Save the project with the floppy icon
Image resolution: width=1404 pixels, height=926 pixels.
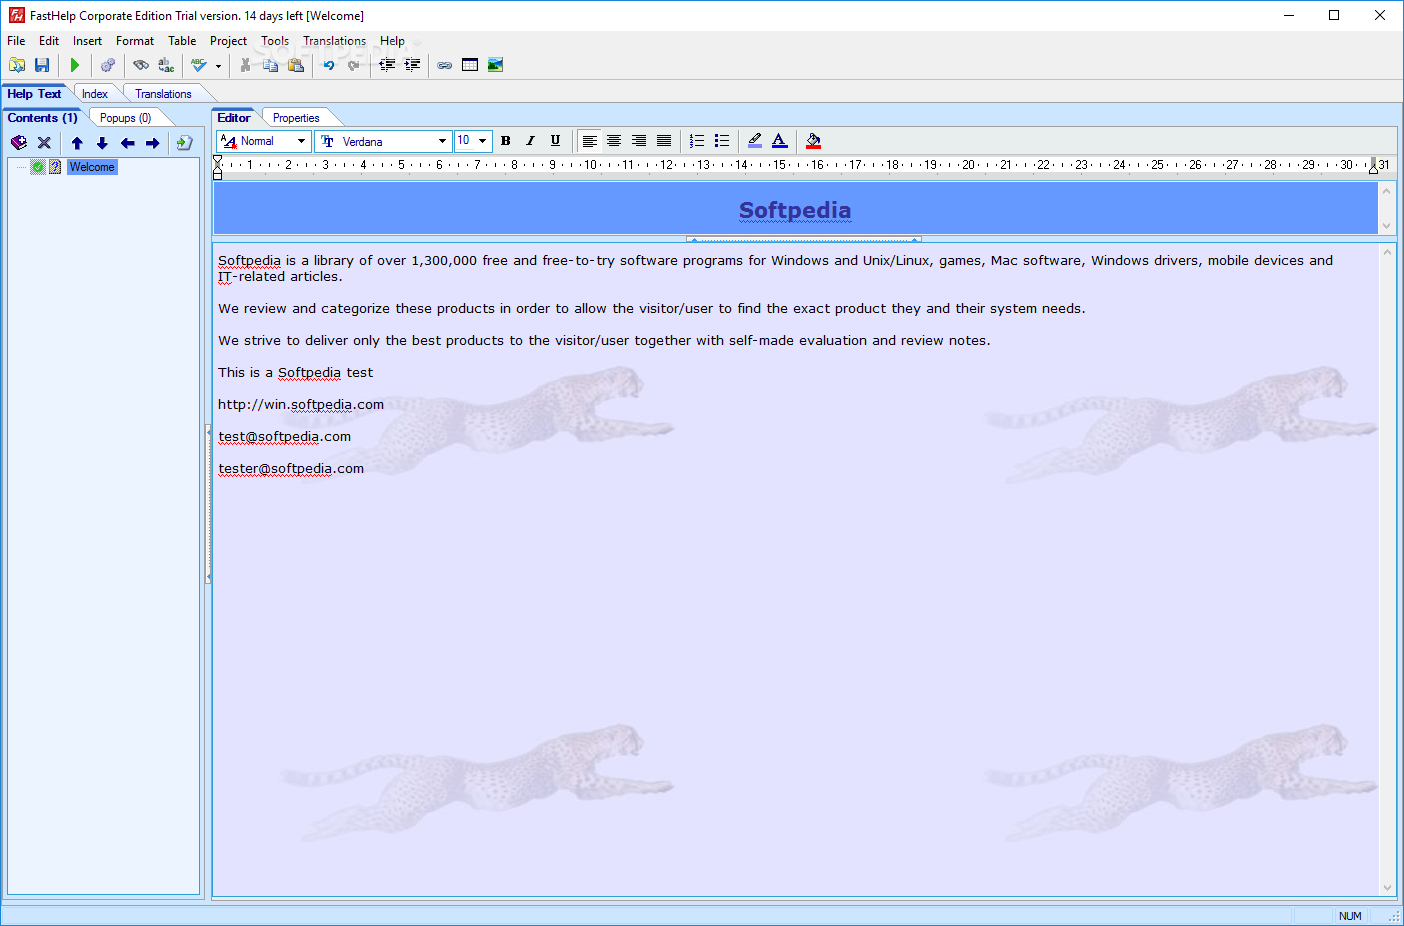[x=42, y=65]
